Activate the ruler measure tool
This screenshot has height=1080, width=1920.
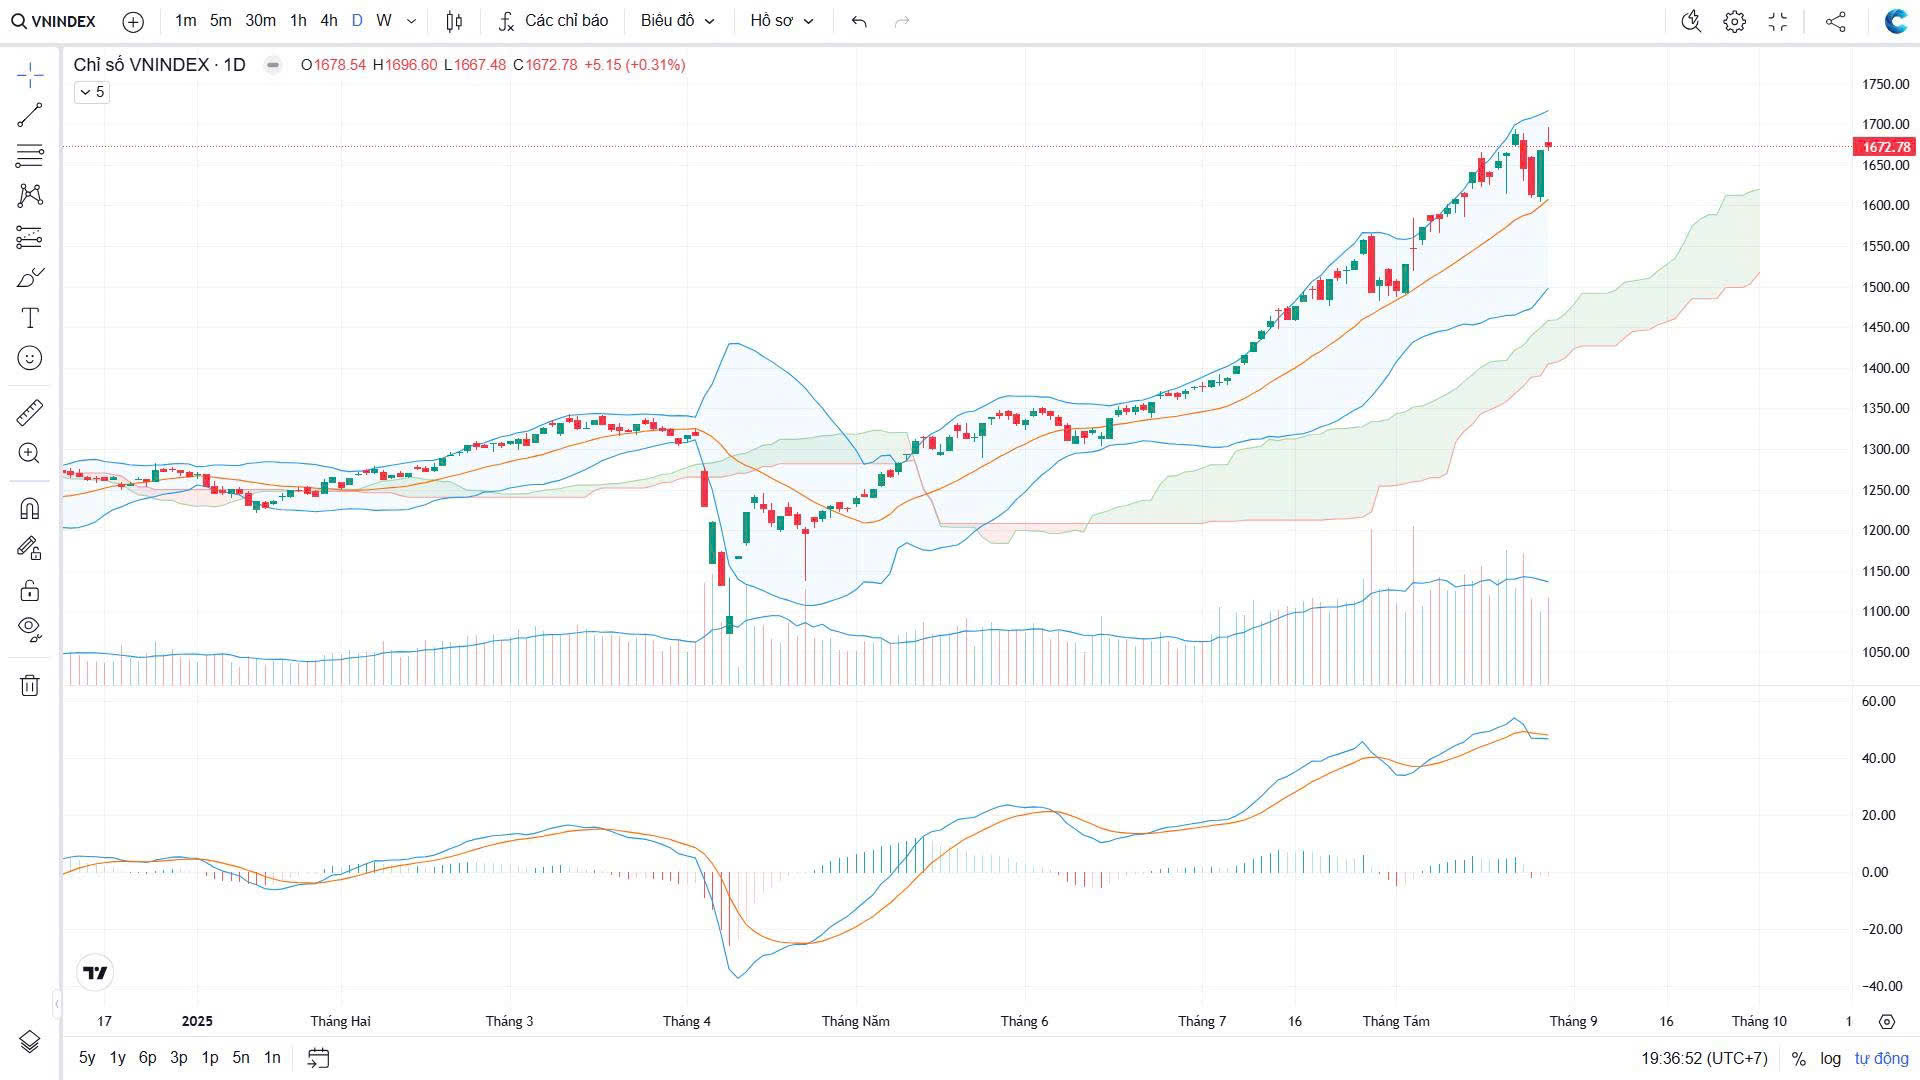pos(30,412)
